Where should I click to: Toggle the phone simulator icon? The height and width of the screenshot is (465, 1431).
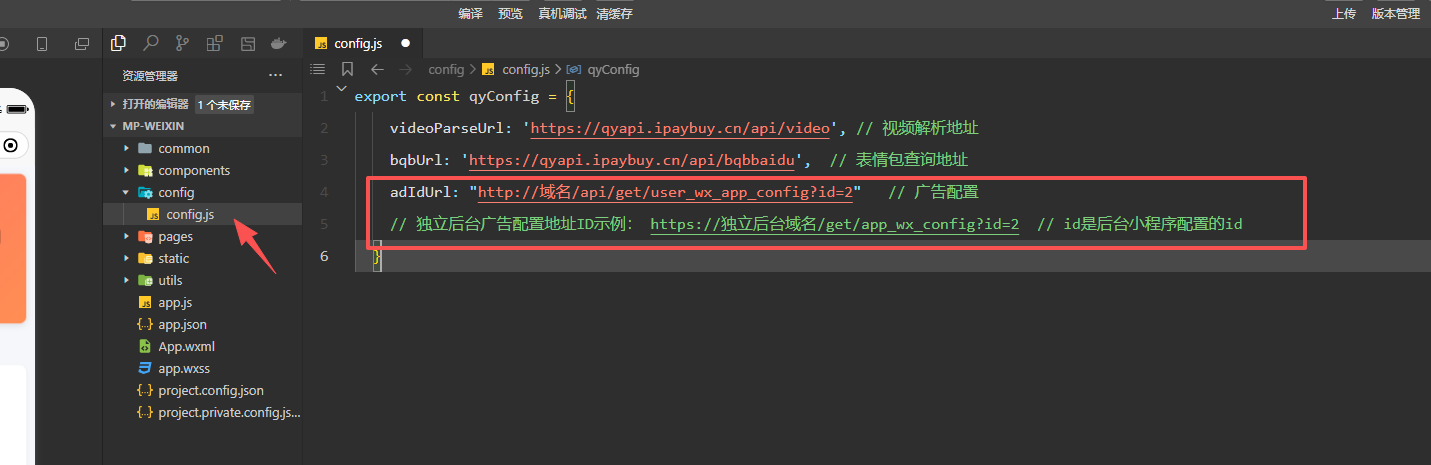[x=42, y=44]
